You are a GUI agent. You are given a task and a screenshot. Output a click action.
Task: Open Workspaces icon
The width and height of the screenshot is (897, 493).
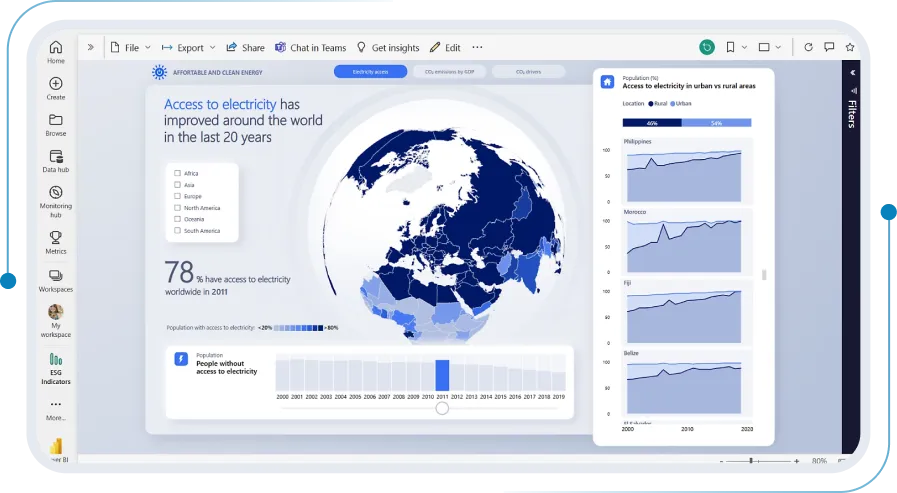click(55, 276)
